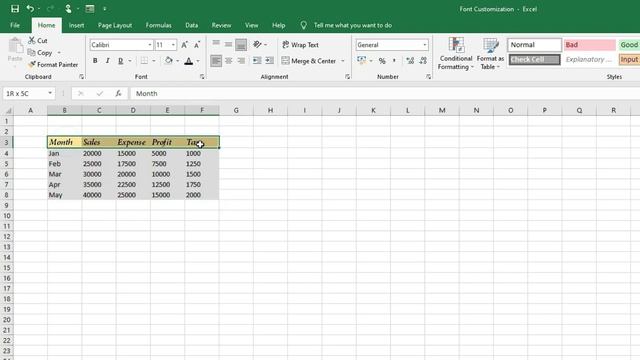Click the Name Box showing 1R x 5C
Screen dimensions: 640x360
coord(29,93)
